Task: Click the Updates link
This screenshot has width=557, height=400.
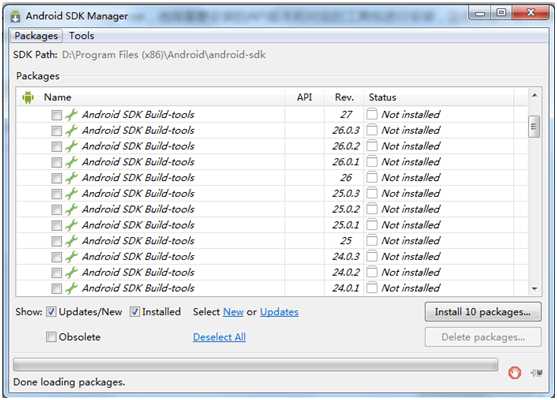Action: [279, 312]
